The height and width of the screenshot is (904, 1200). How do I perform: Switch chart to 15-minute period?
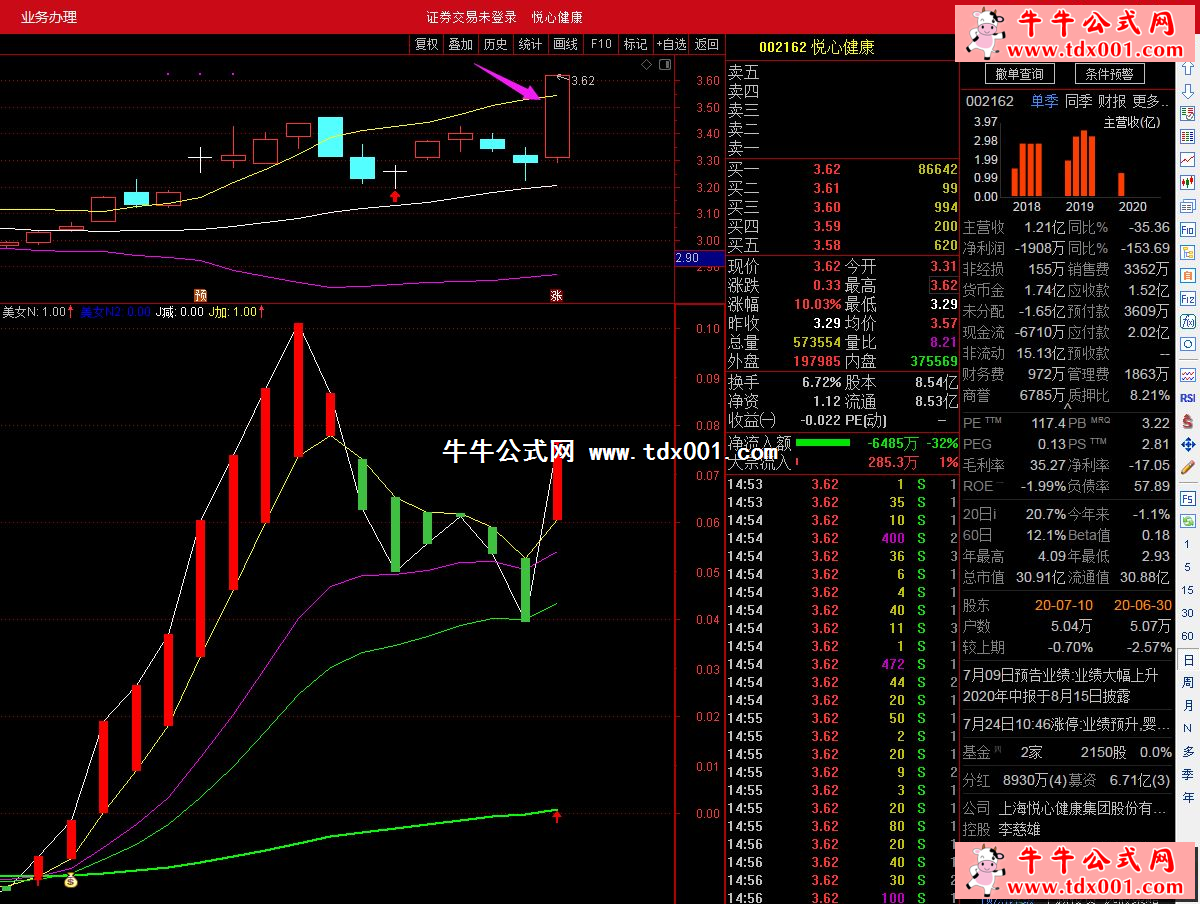click(1188, 590)
